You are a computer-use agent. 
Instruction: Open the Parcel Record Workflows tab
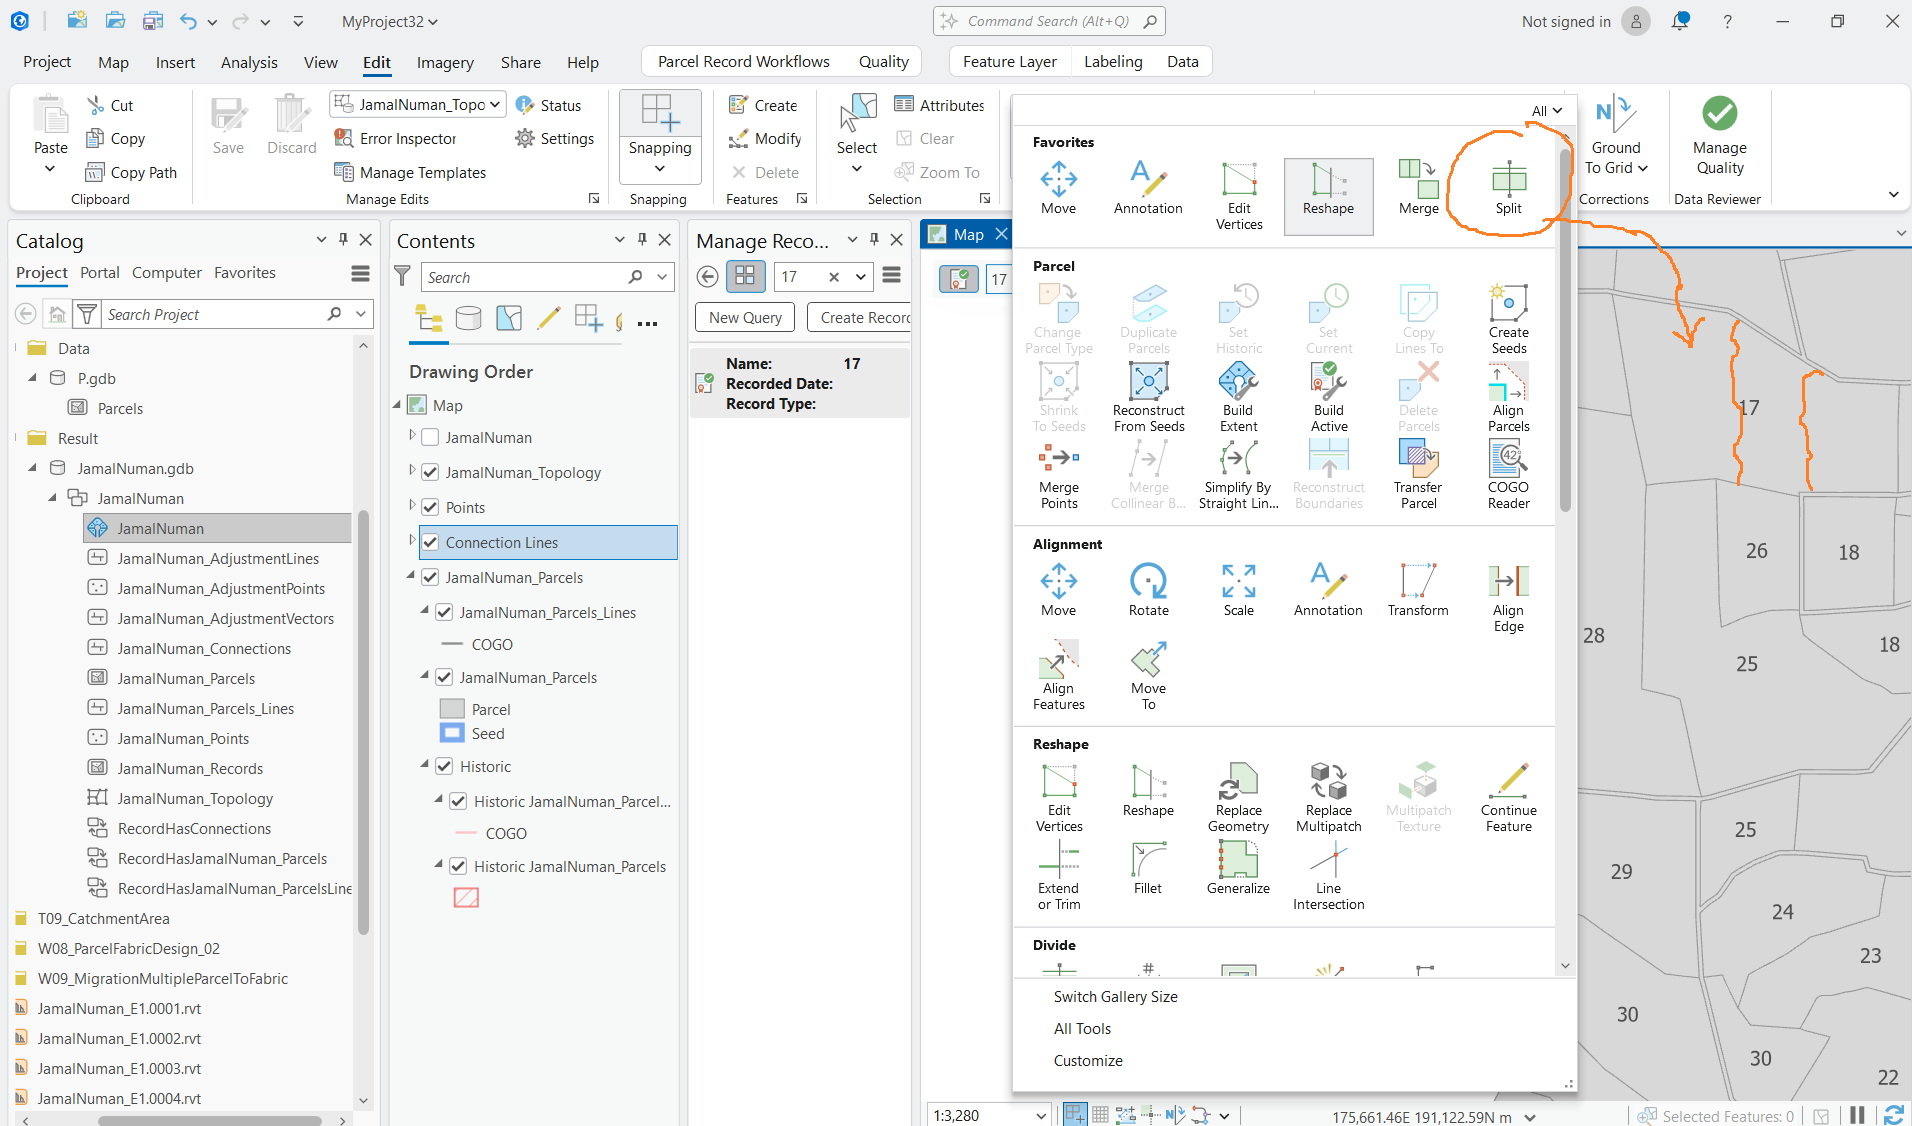pyautogui.click(x=744, y=61)
